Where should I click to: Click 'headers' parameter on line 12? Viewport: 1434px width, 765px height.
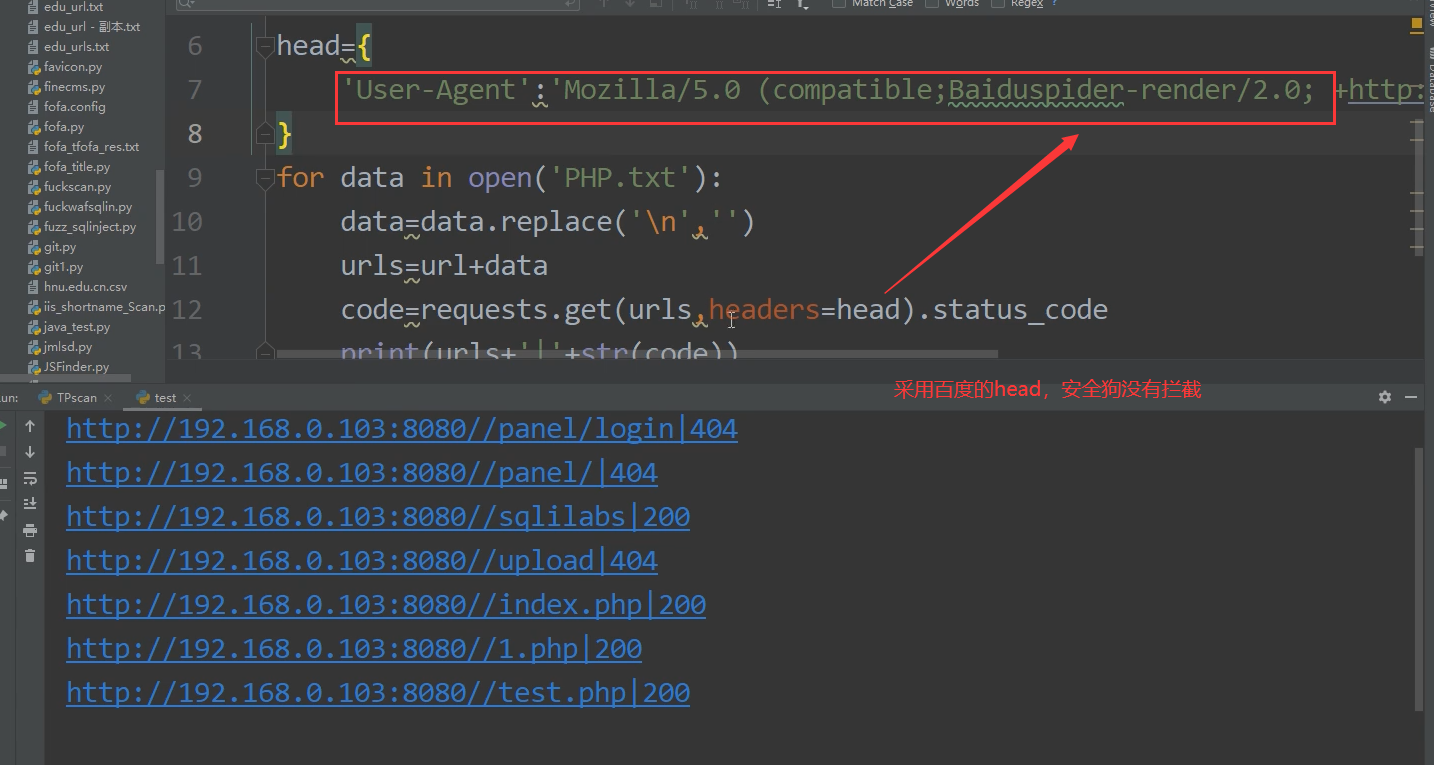pos(765,310)
